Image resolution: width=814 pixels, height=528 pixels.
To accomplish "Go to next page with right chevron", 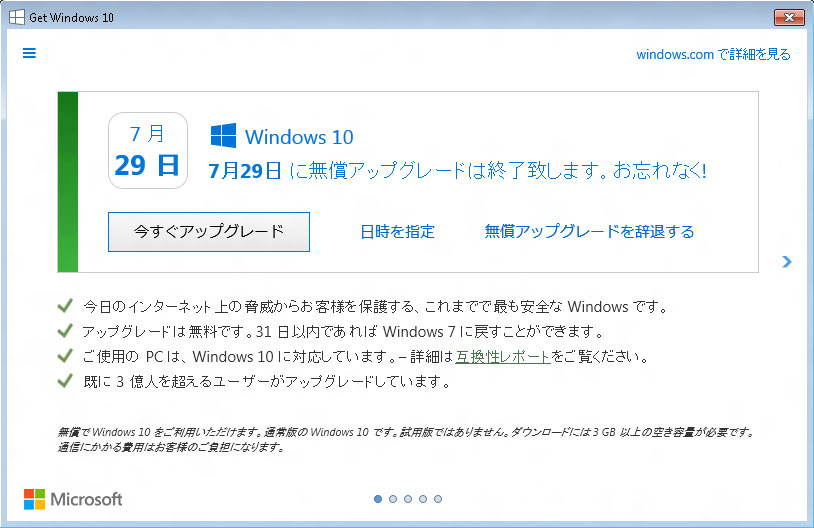I will (786, 262).
